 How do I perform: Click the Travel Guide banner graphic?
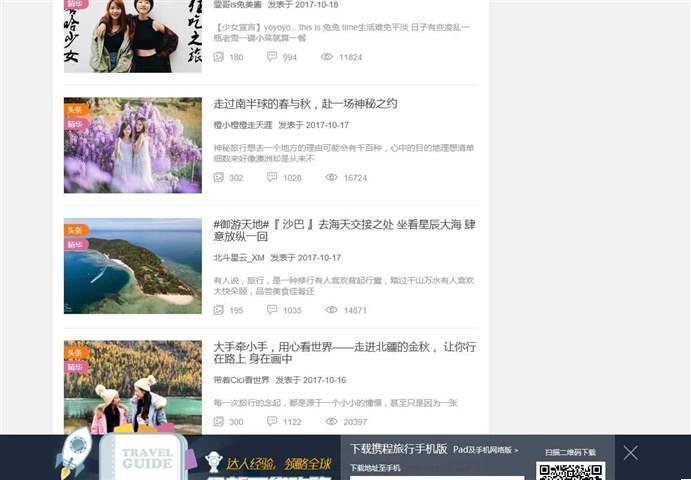pos(147,458)
